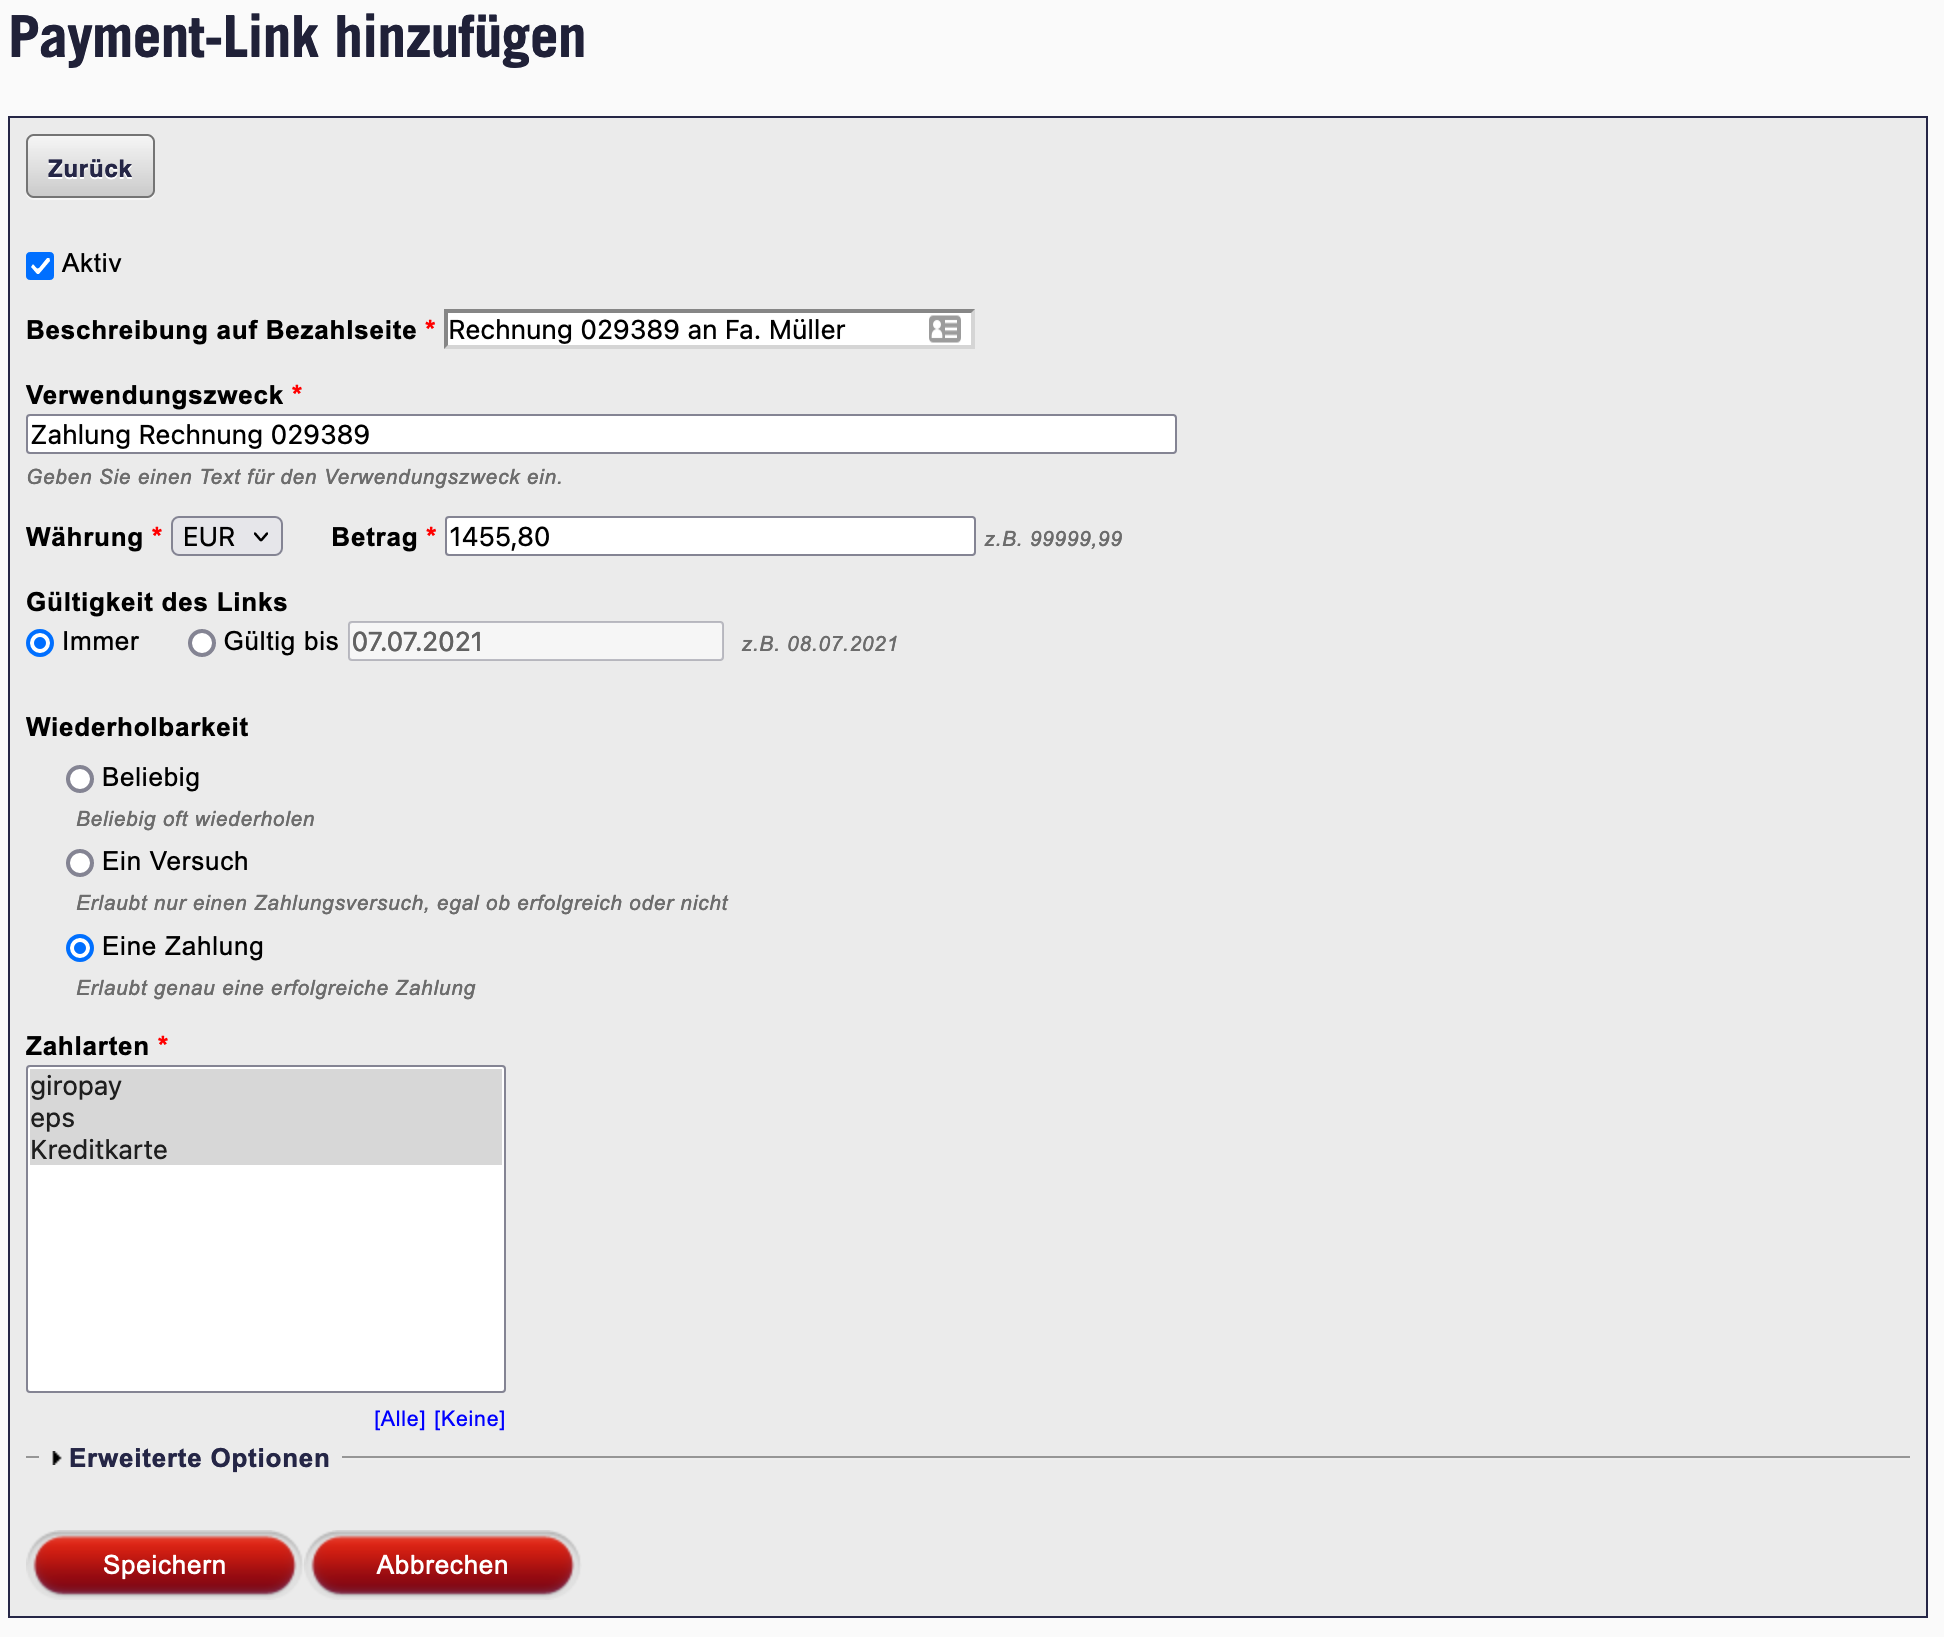Image resolution: width=1944 pixels, height=1637 pixels.
Task: Click the Gültig bis date field
Action: (535, 642)
